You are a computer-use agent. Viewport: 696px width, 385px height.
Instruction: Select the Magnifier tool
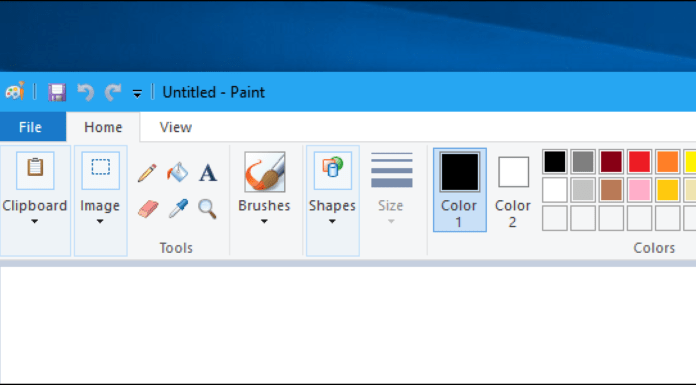click(x=207, y=209)
